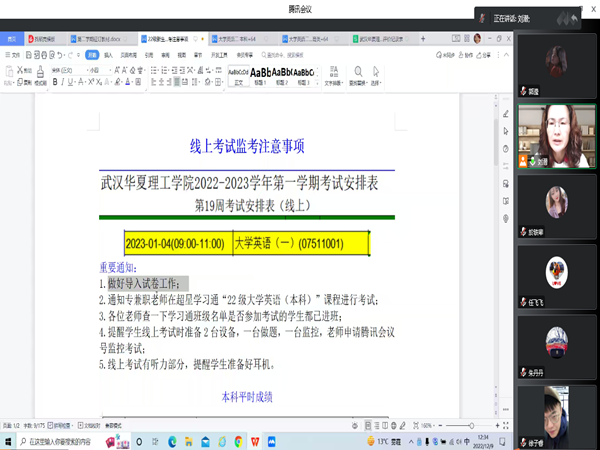The image size is (600, 450).
Task: Switch to the 开发工具 ribbon tab
Action: 219,55
